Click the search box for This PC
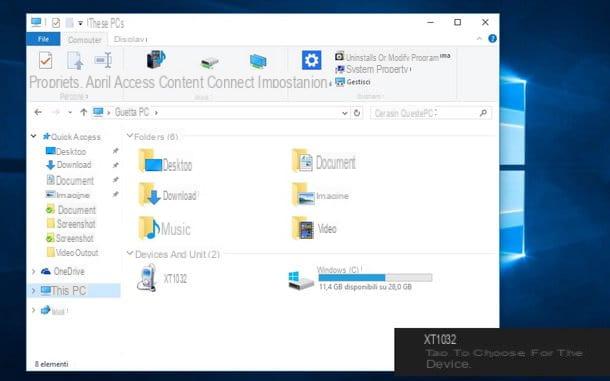Viewport: 610px width, 381px height. (431, 113)
